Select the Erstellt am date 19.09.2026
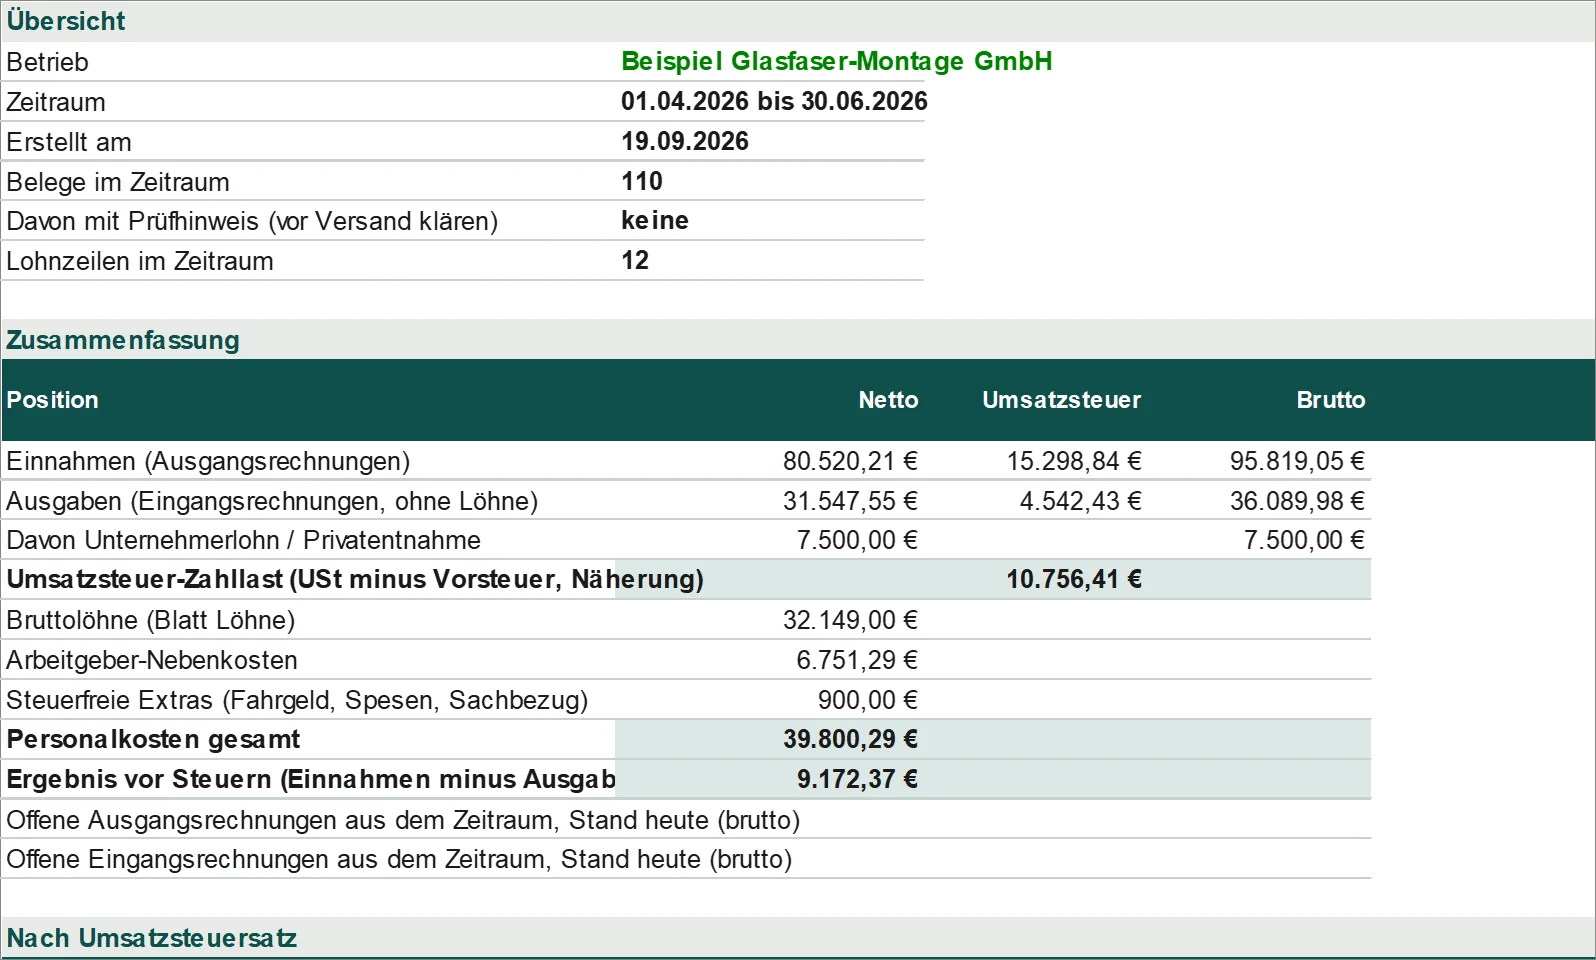This screenshot has width=1596, height=960. 685,141
